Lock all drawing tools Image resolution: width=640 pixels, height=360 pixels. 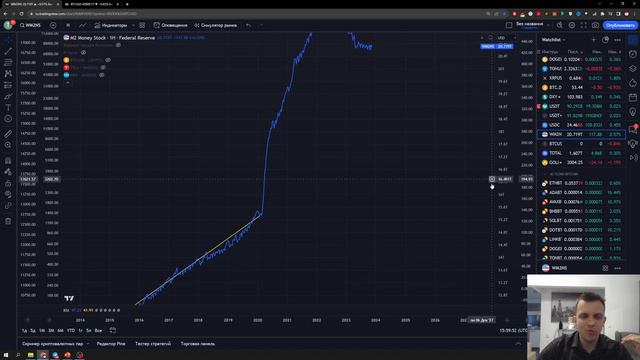pos(8,183)
